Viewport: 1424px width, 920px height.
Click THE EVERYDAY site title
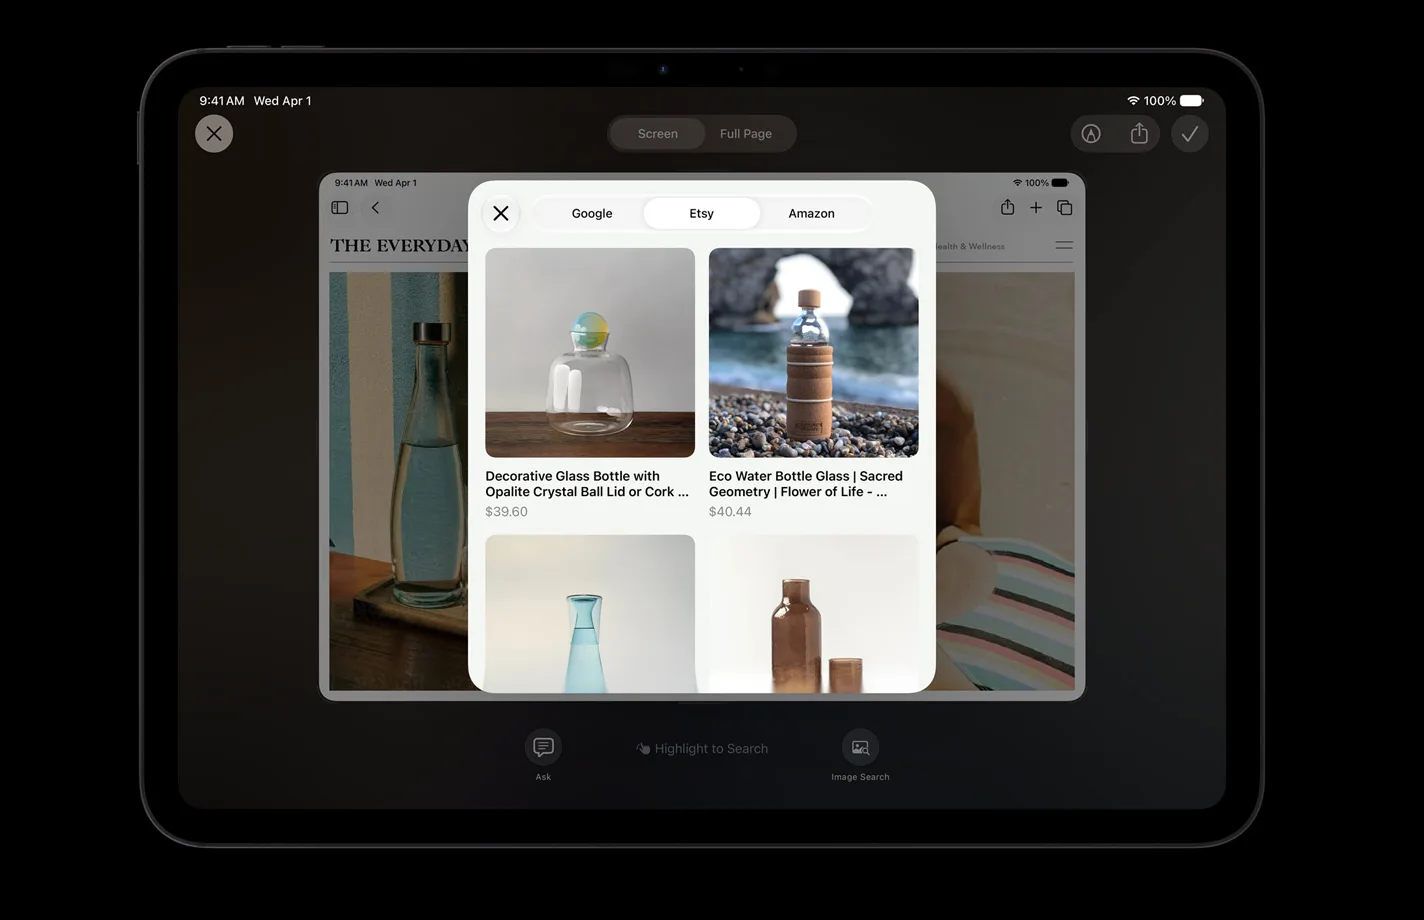tap(399, 246)
